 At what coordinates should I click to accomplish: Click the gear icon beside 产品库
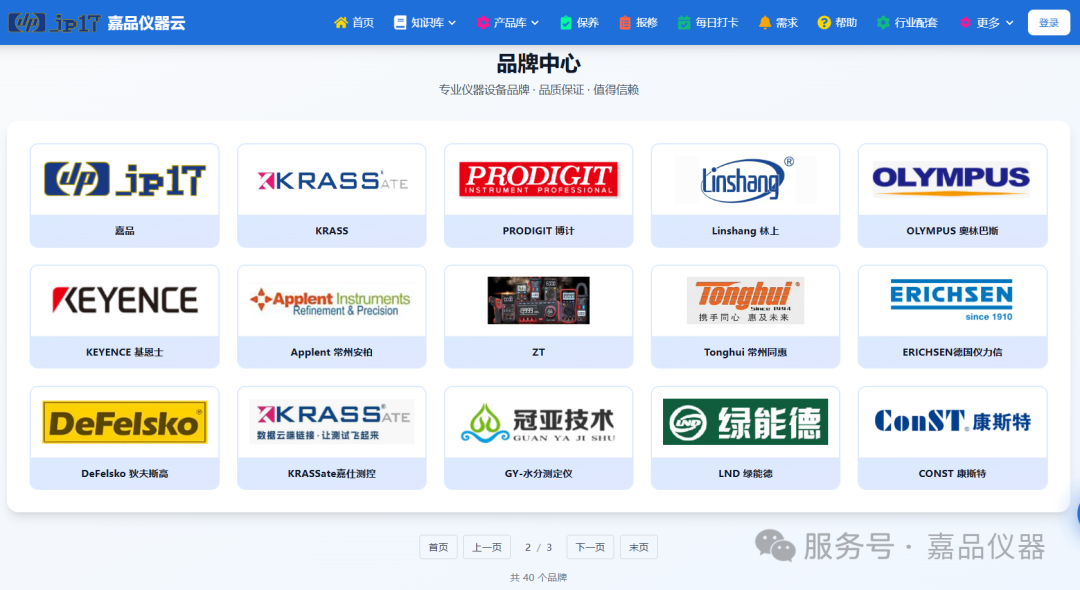pyautogui.click(x=483, y=23)
